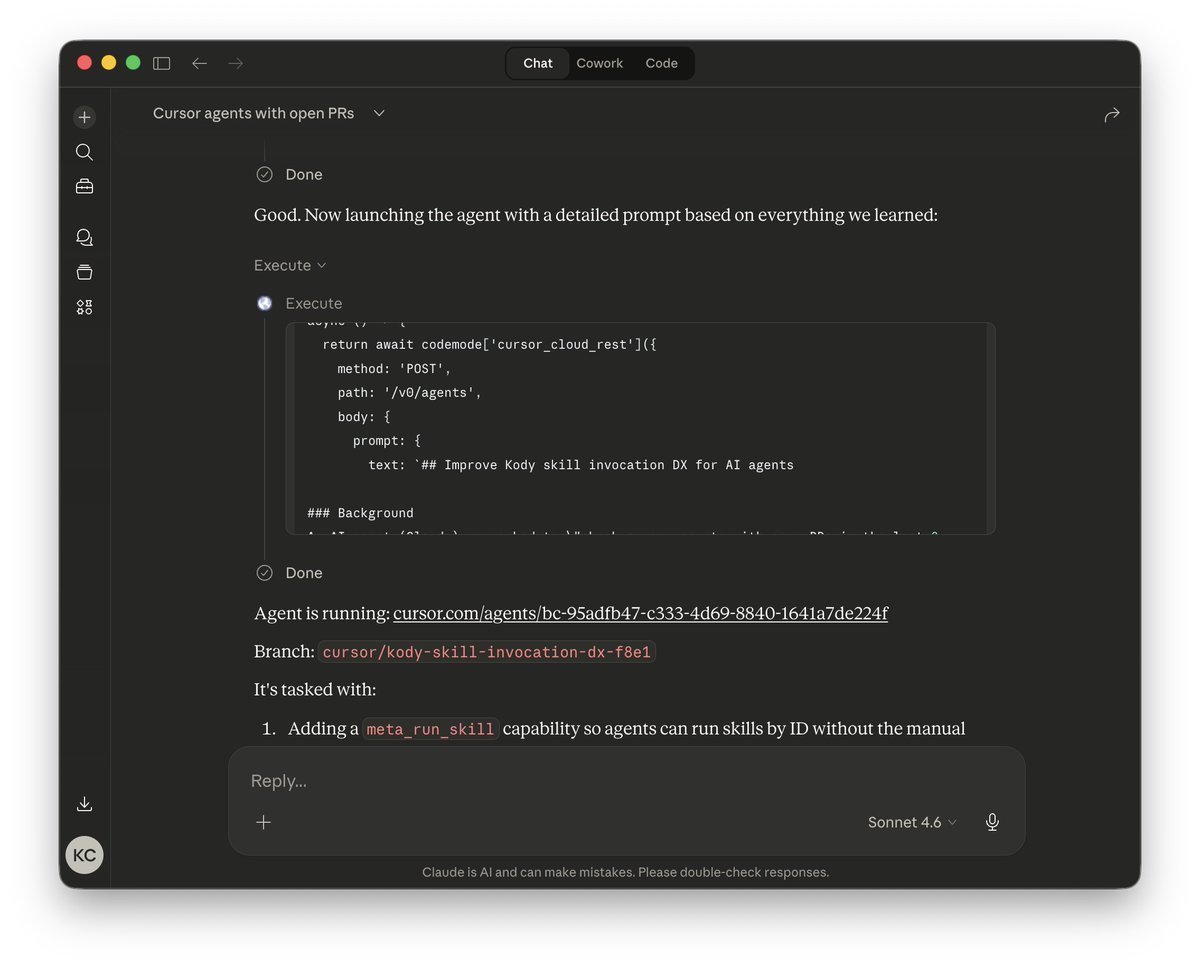Click the globe icon beside Execute
Image resolution: width=1200 pixels, height=967 pixels.
[x=264, y=303]
